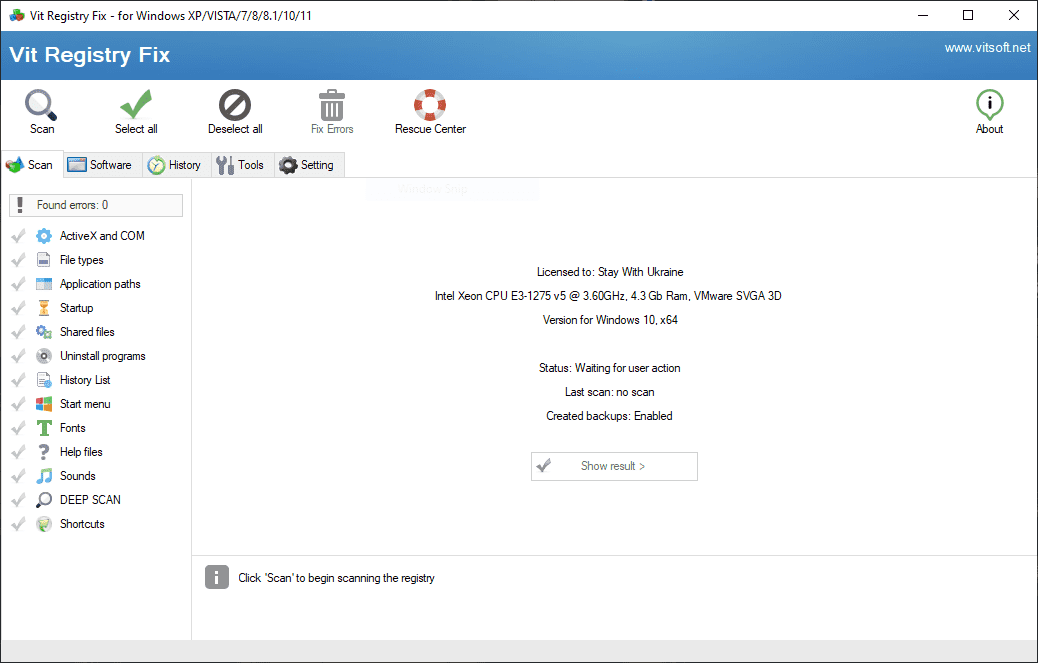Screen dimensions: 1038x663
Task: Click the Application paths window icon
Action: coord(44,284)
